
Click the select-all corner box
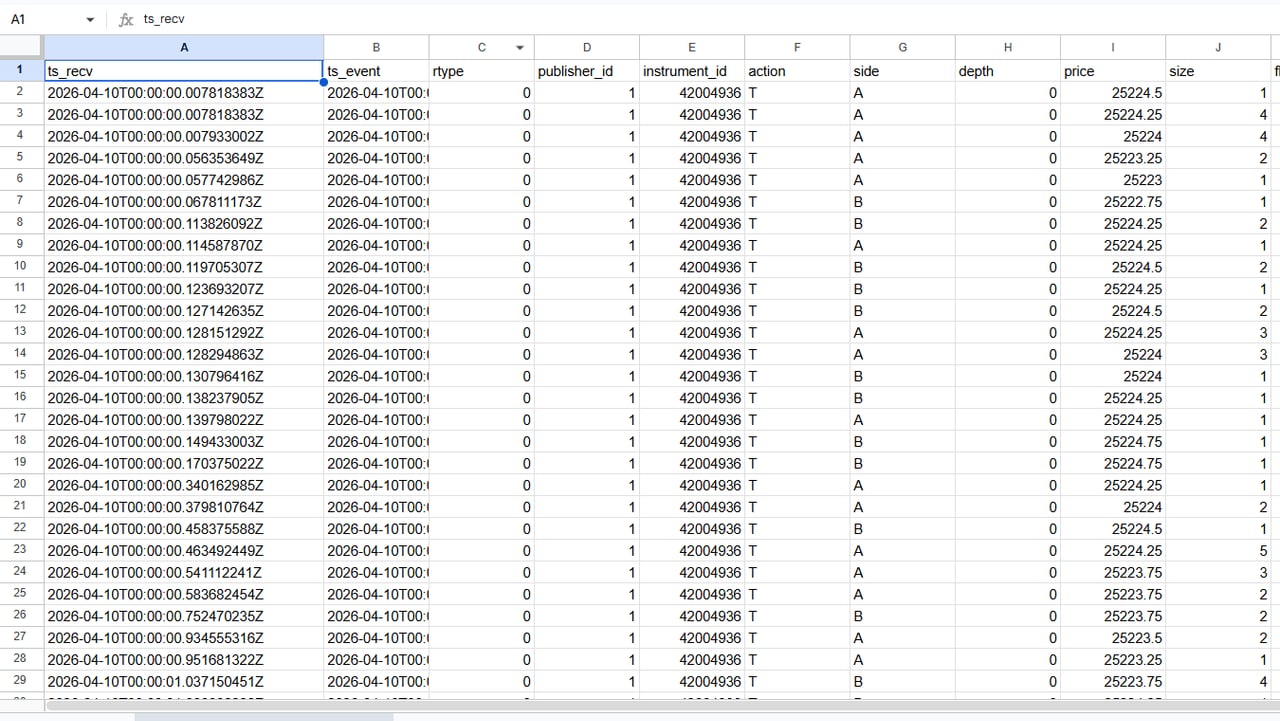tap(21, 47)
